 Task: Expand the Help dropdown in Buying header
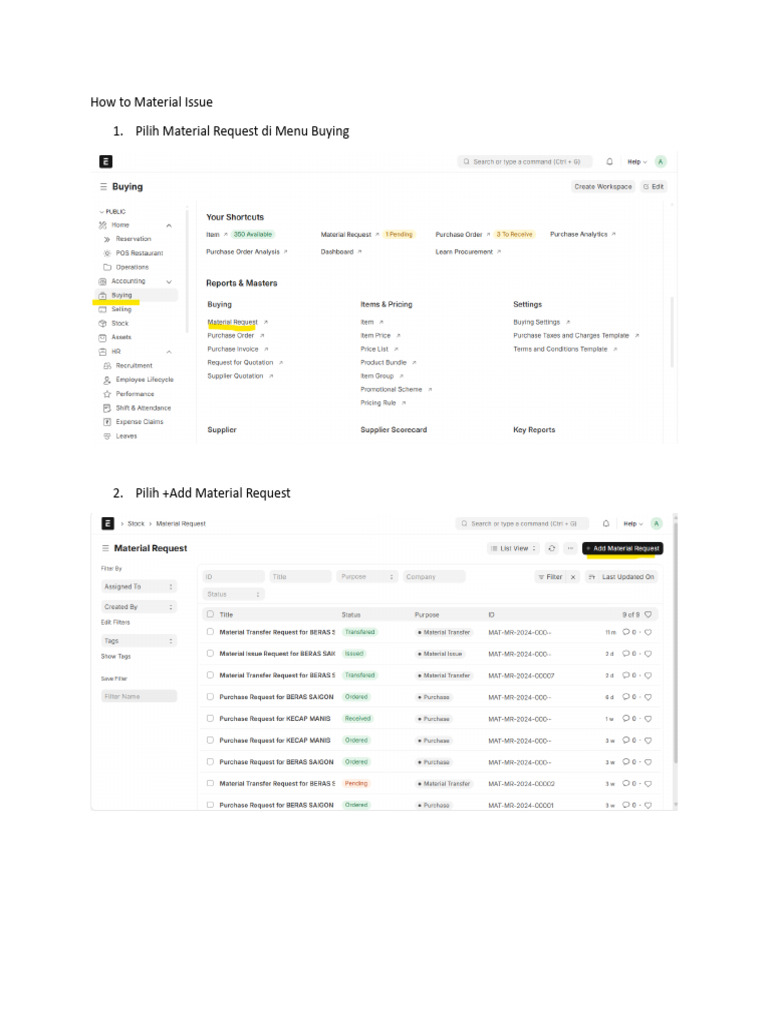coord(637,162)
